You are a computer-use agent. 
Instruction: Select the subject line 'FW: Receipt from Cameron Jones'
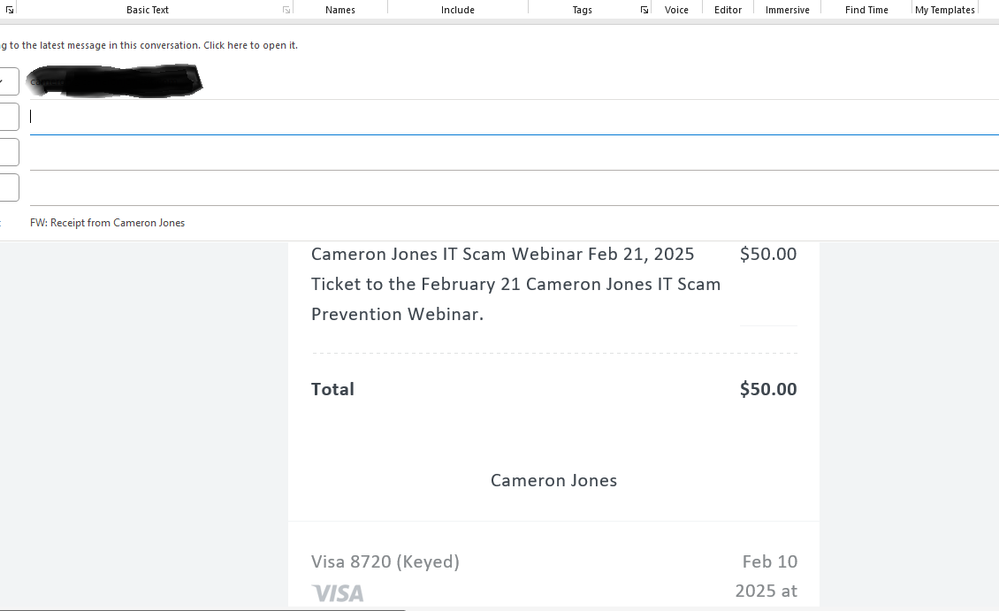[107, 223]
